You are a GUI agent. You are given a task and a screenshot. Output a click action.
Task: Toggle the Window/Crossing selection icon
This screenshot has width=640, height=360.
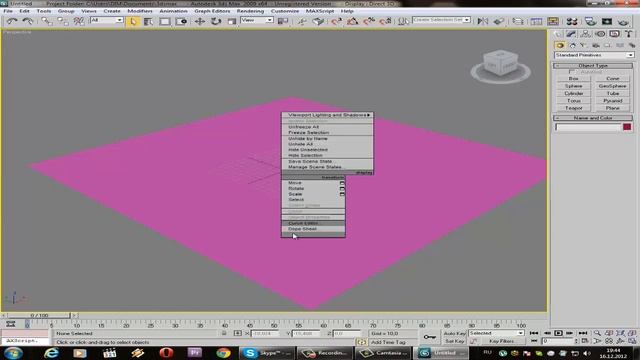tap(181, 21)
